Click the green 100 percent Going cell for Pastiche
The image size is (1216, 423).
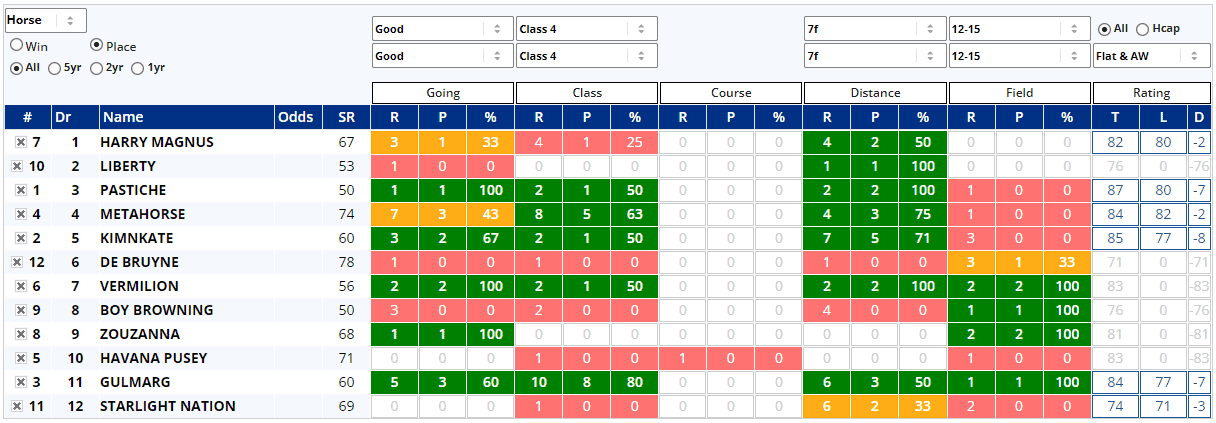click(x=490, y=190)
